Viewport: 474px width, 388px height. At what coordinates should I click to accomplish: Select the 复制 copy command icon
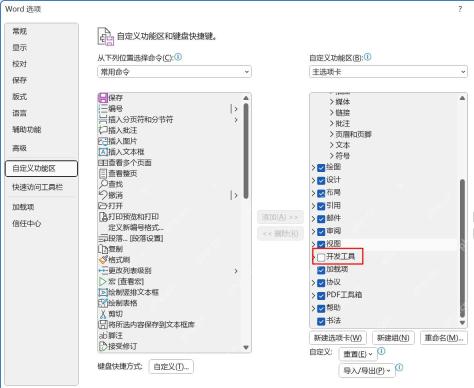[103, 249]
